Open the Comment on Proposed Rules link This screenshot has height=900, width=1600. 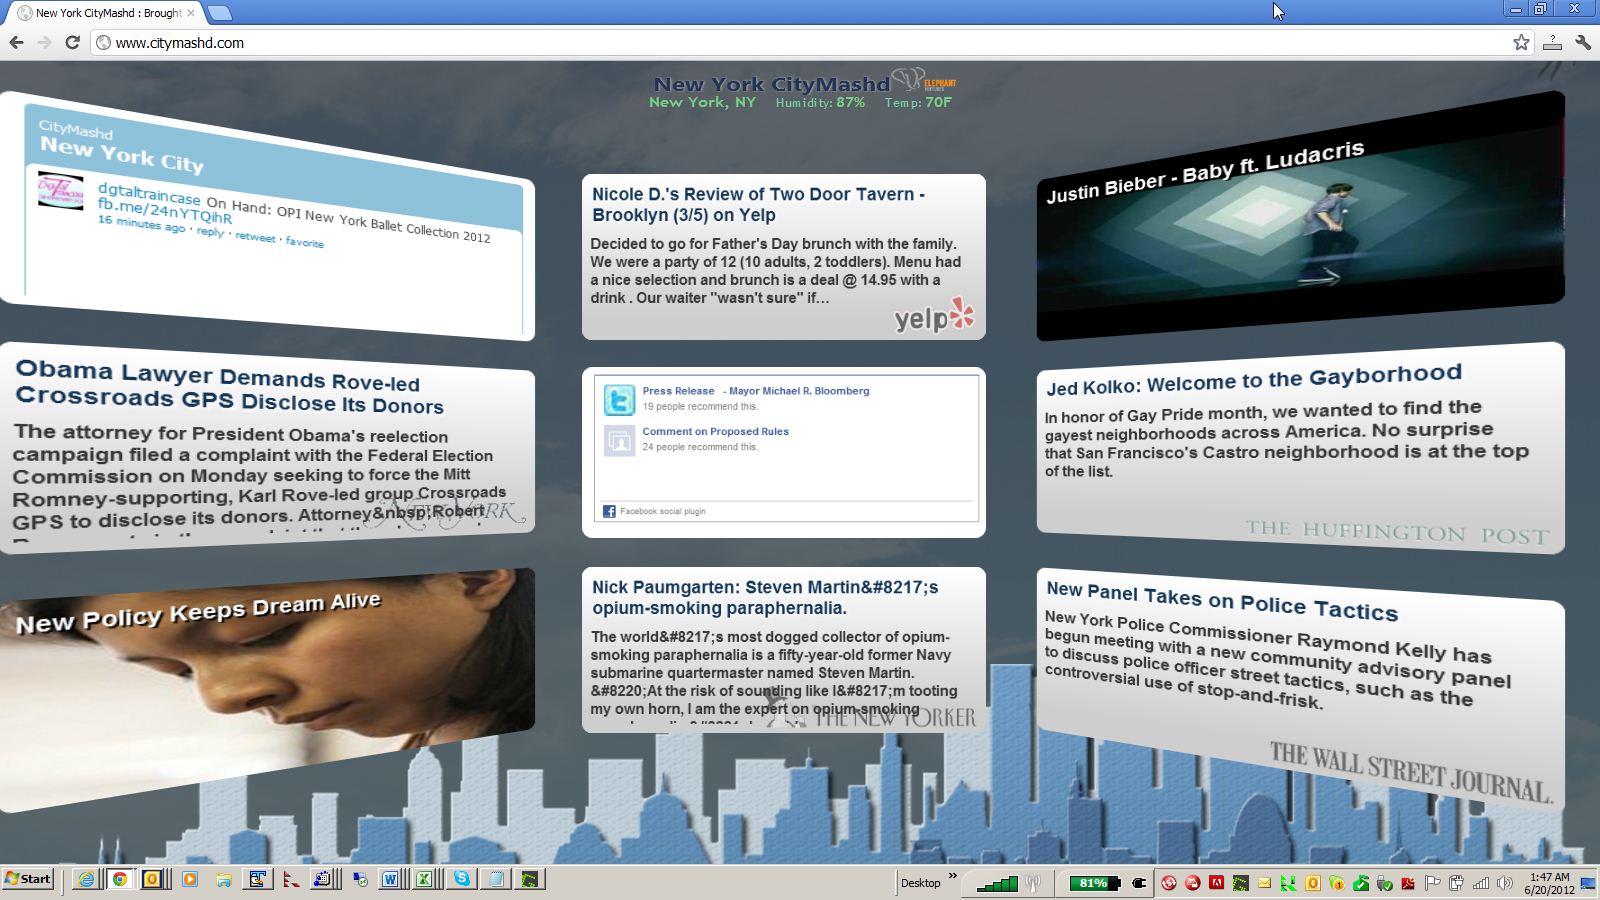716,431
